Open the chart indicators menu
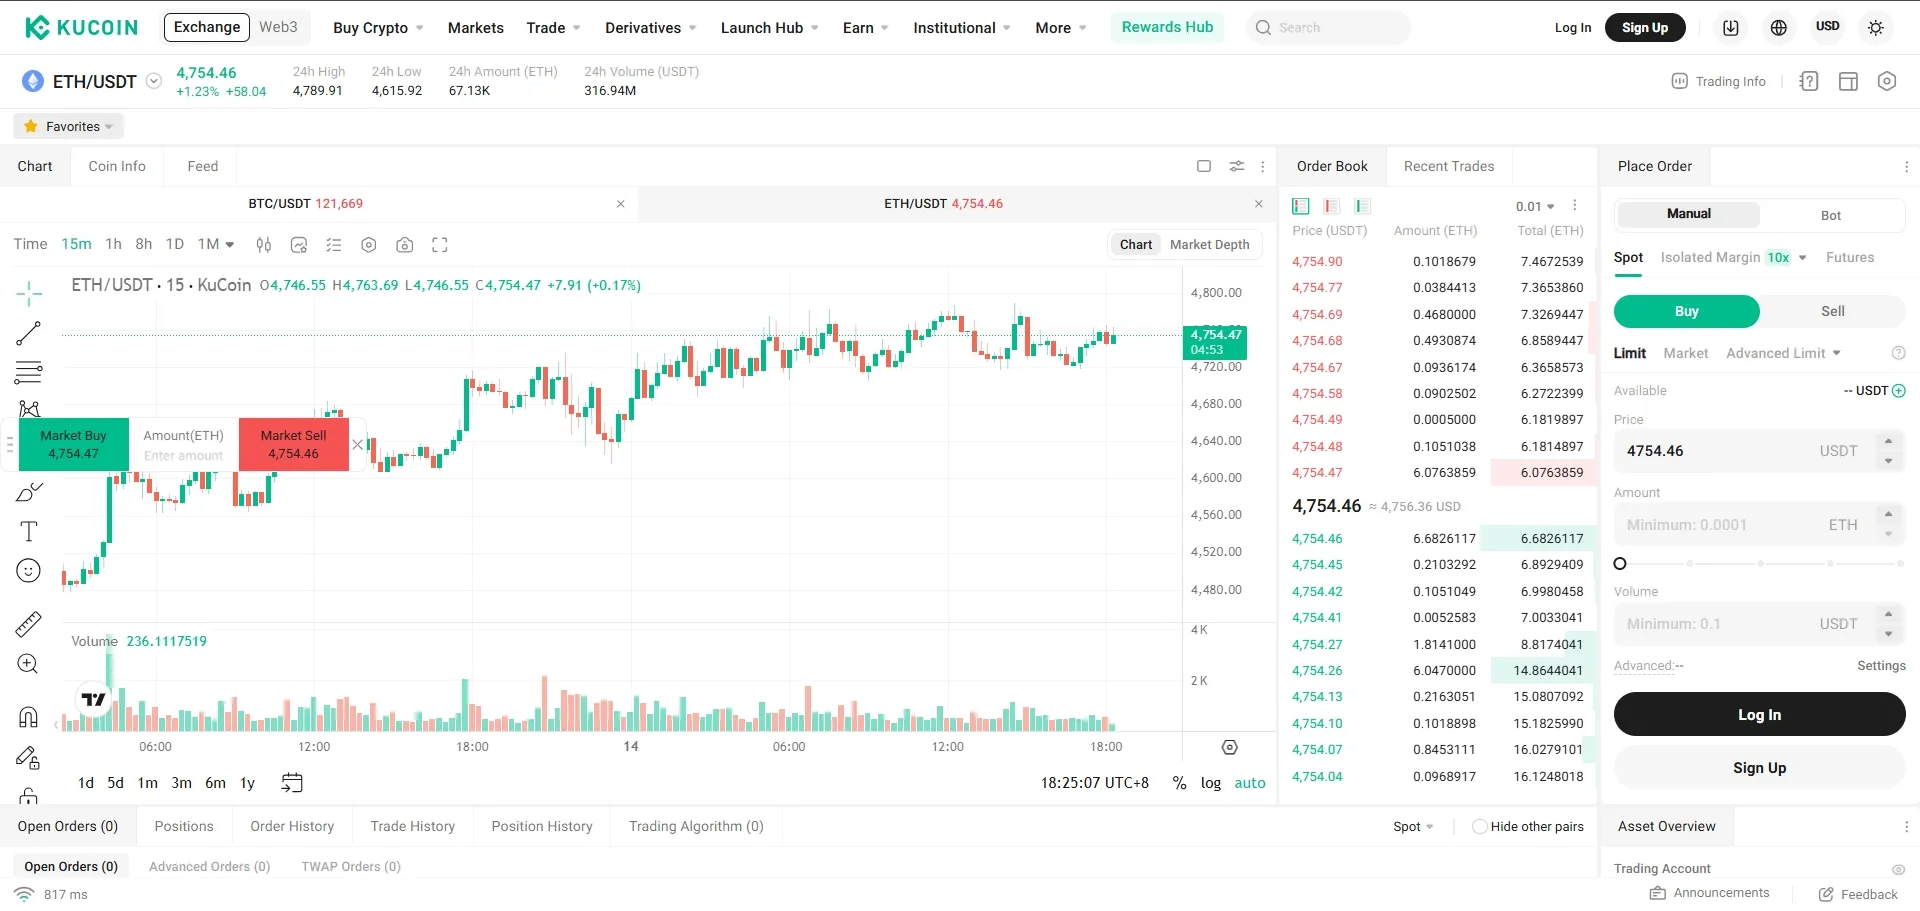 (298, 245)
